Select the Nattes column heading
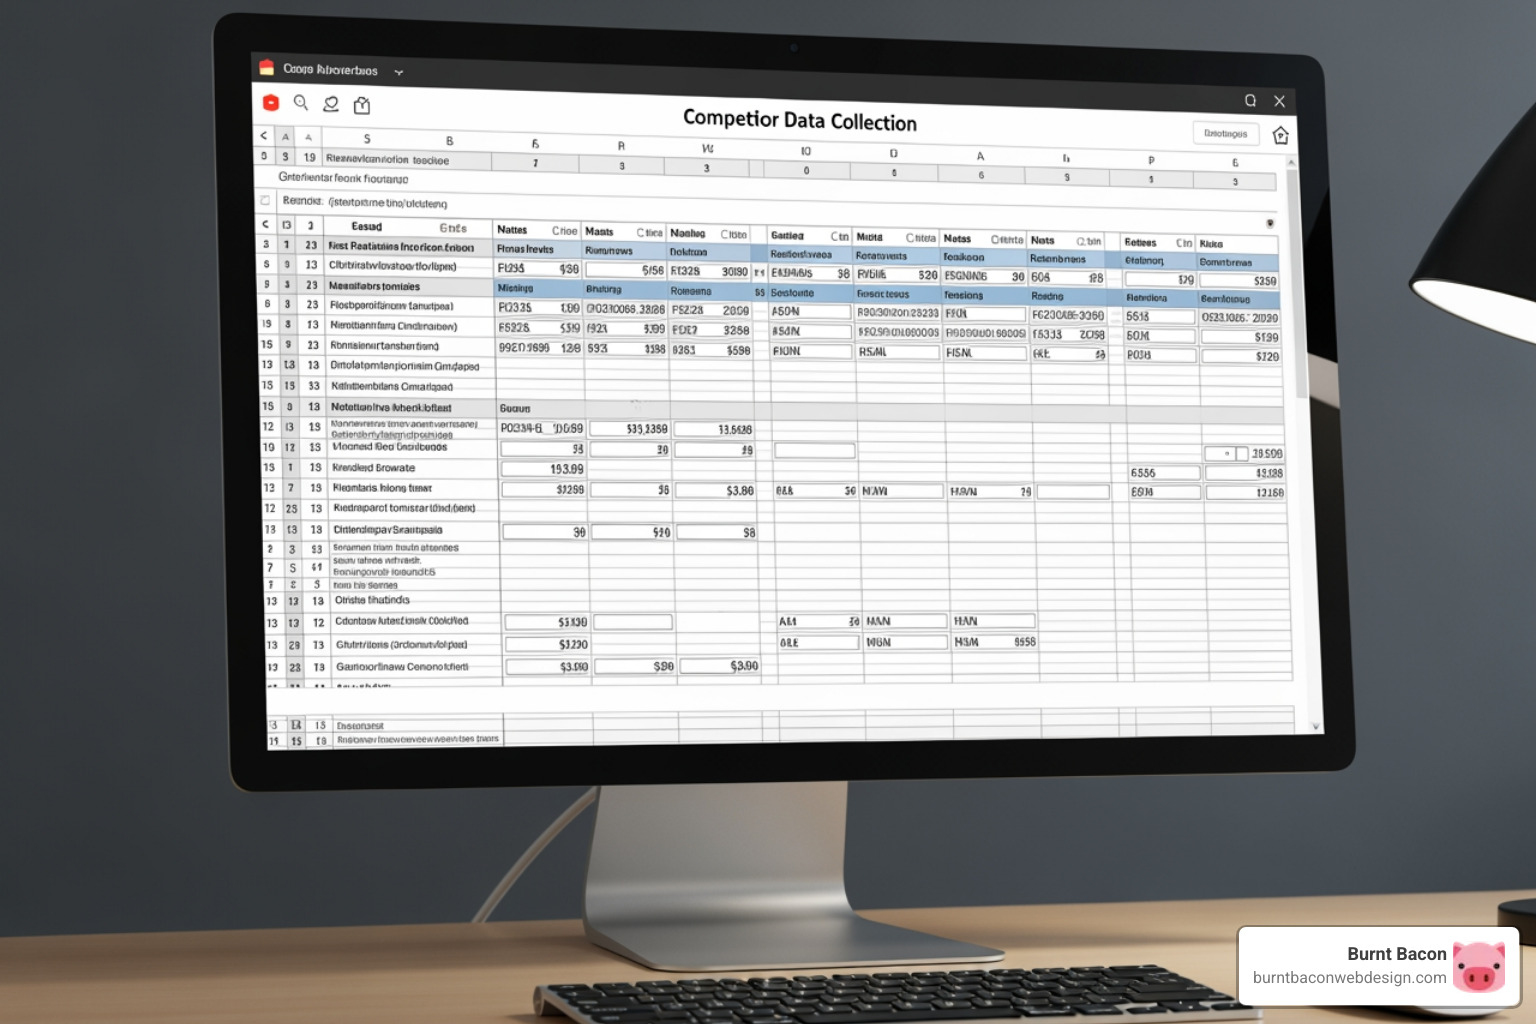Screen dimensions: 1536x1024 (512, 230)
